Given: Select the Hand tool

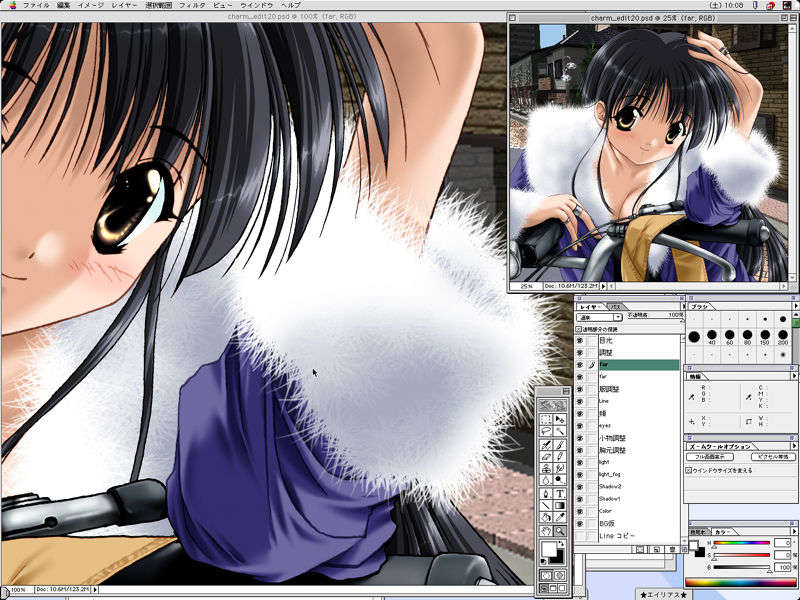Looking at the screenshot, I should pos(546,531).
